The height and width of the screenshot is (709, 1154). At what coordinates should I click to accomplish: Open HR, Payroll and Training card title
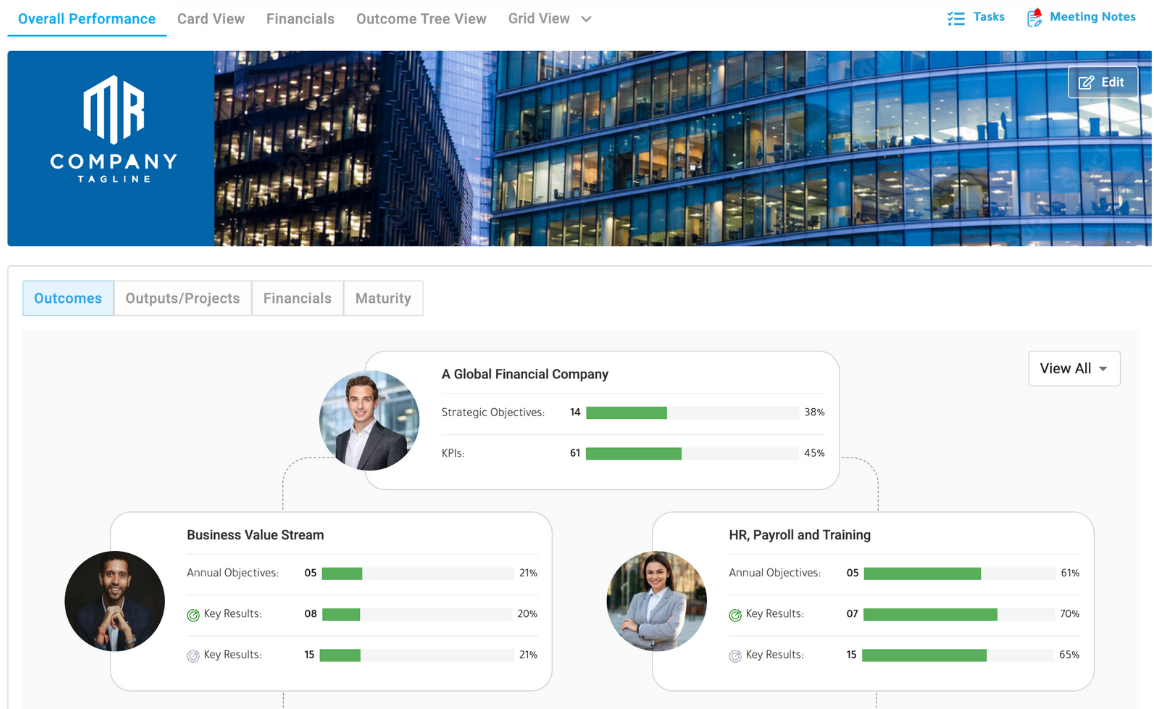click(x=799, y=535)
